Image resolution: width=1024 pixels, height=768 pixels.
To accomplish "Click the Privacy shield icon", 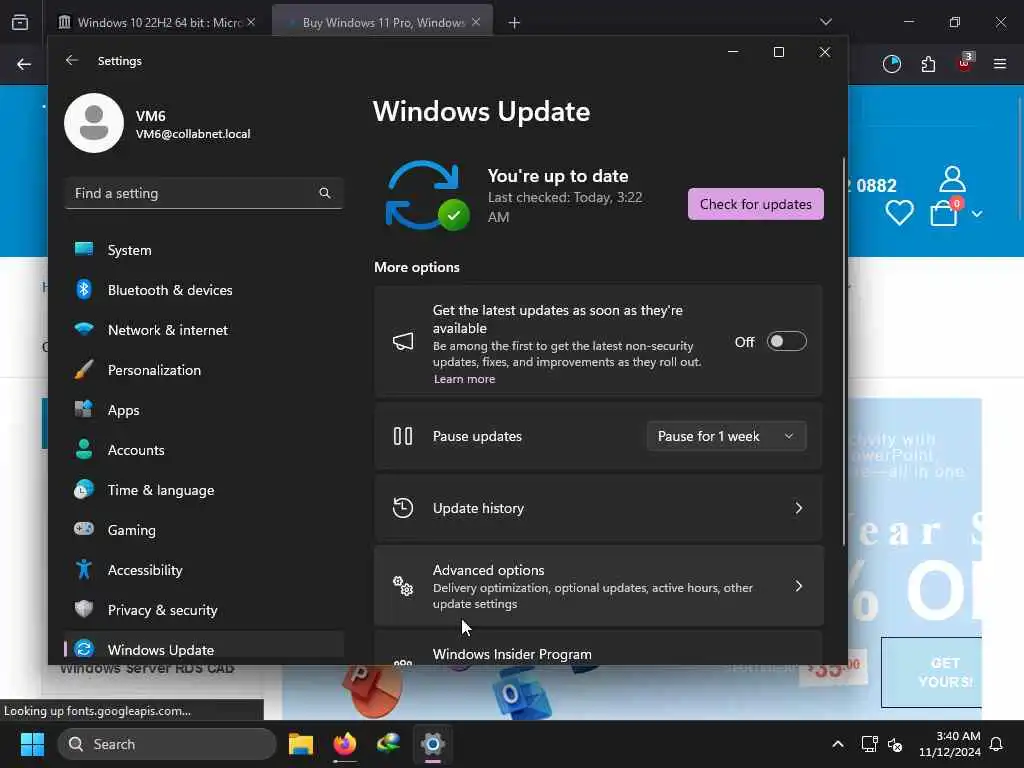I will (84, 609).
